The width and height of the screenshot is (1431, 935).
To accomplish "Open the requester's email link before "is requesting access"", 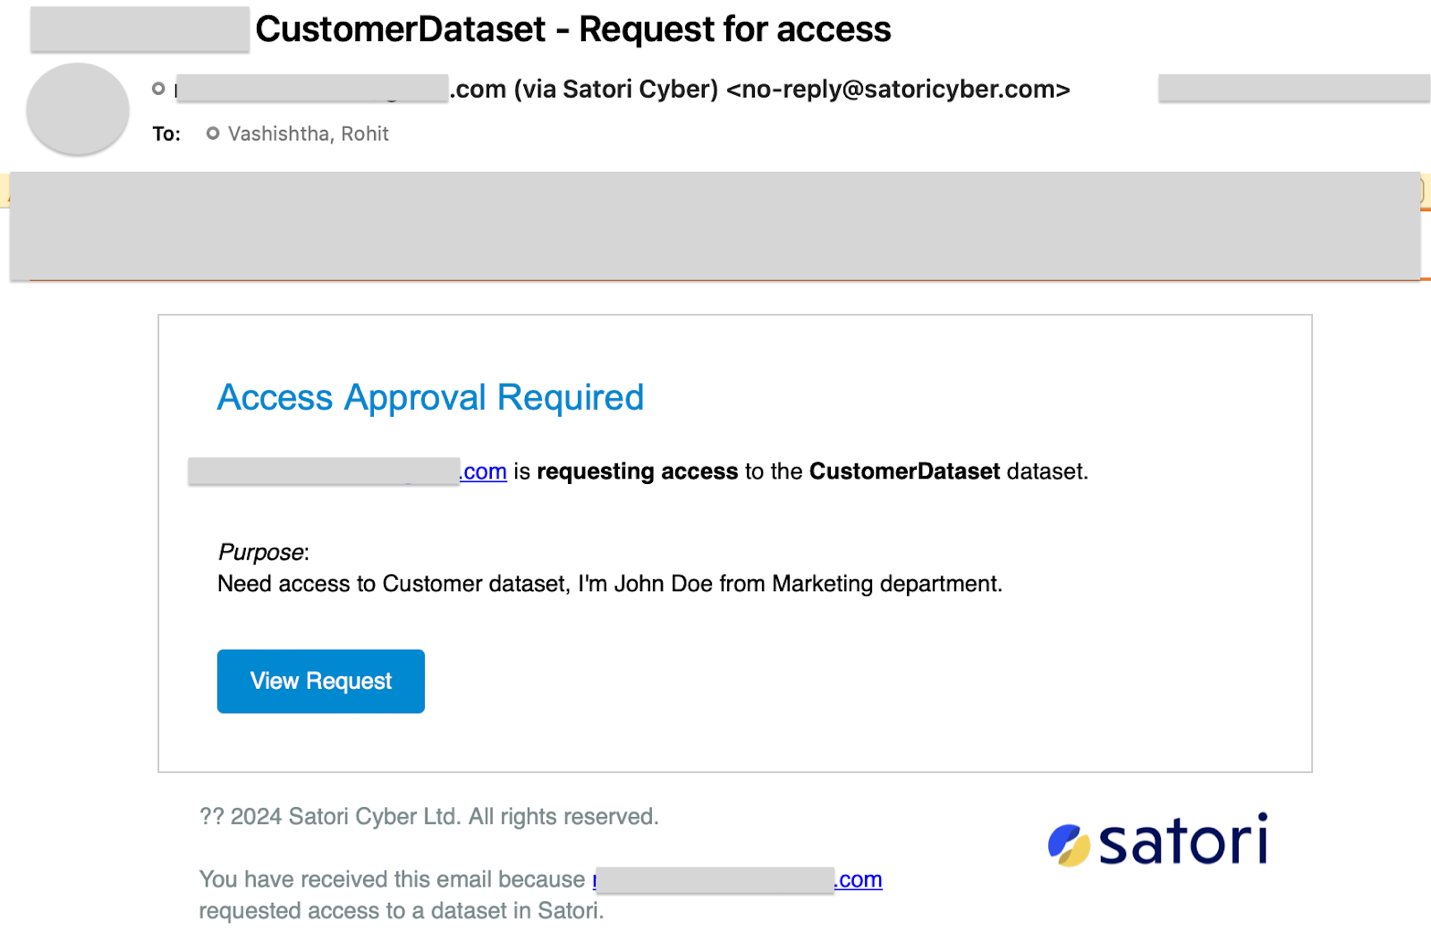I will point(348,471).
